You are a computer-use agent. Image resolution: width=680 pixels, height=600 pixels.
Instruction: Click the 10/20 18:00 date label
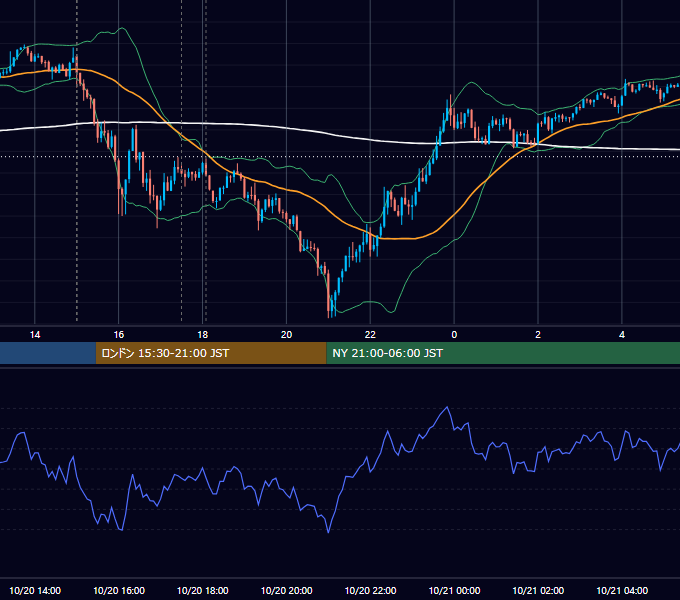coord(203,590)
